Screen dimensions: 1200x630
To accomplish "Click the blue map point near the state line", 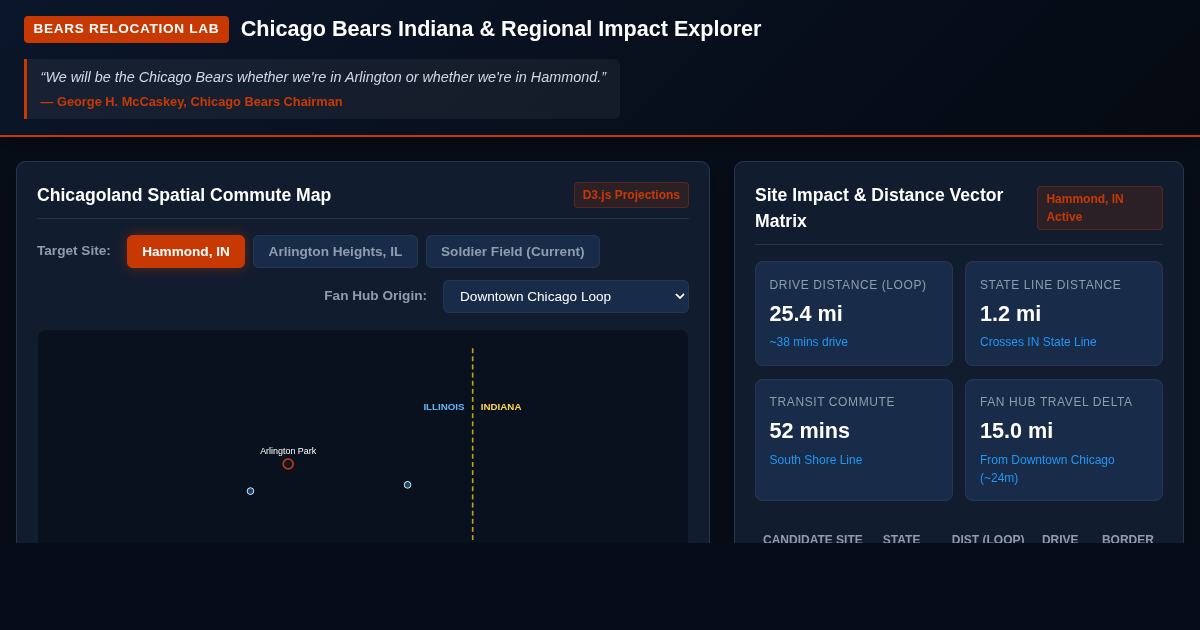I will click(407, 485).
